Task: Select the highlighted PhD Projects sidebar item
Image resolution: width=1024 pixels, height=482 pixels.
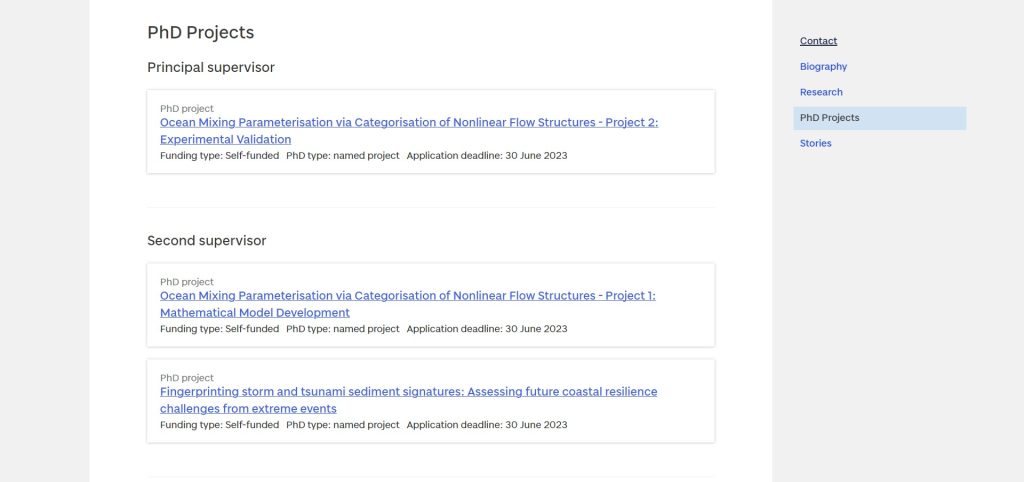Action: 829,118
